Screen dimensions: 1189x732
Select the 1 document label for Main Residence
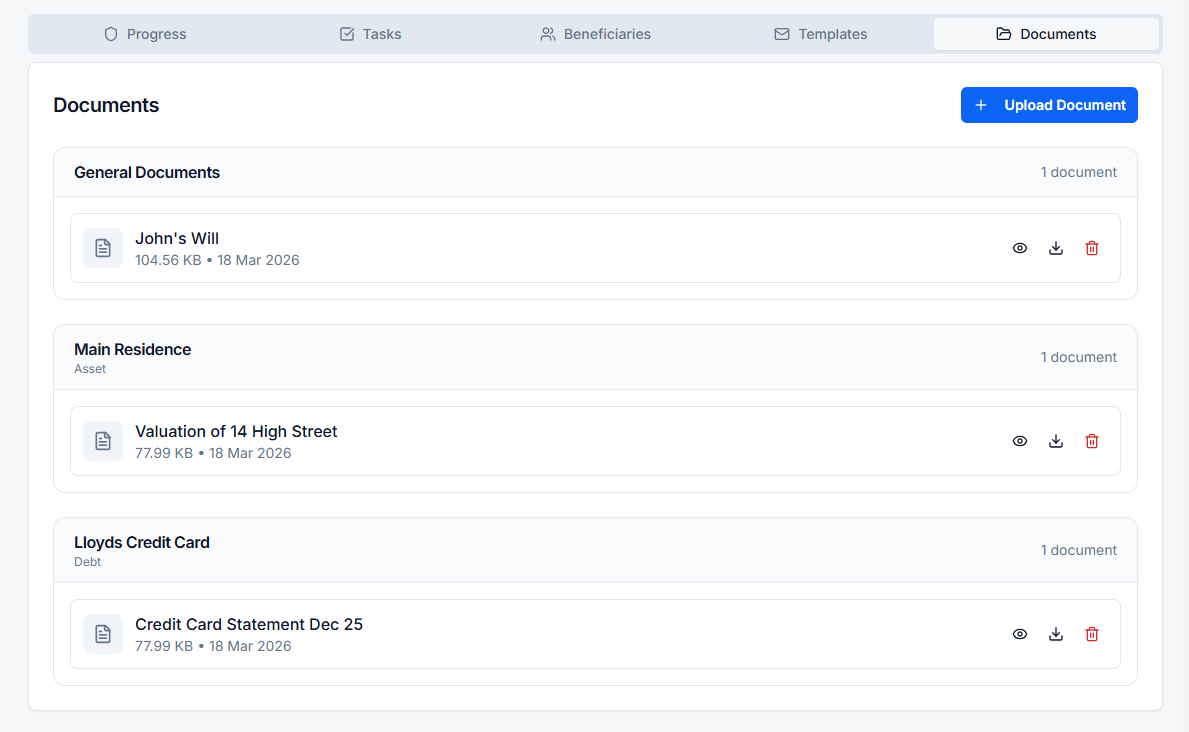[x=1079, y=356]
